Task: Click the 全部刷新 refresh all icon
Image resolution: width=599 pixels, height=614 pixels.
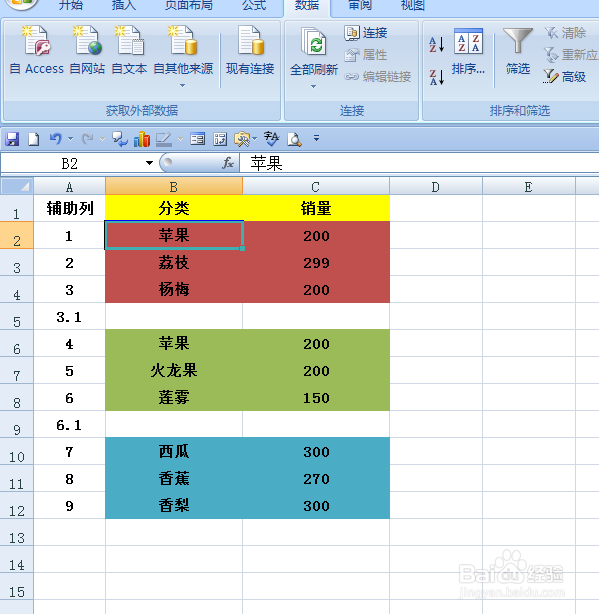Action: tap(314, 41)
